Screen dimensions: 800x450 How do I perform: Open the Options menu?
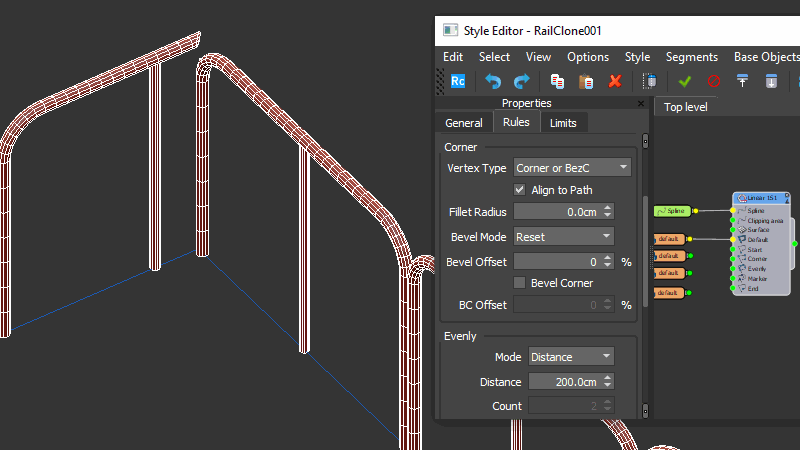pos(588,57)
